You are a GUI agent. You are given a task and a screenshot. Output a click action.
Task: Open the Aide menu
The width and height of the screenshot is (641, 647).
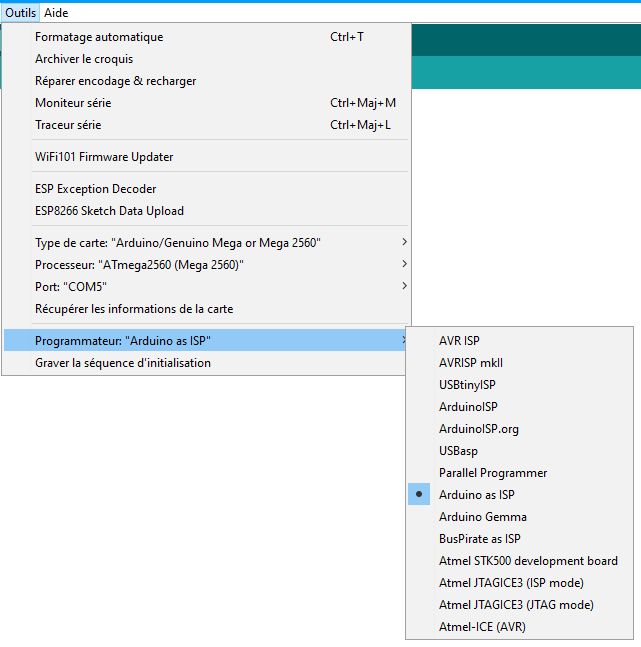(56, 13)
